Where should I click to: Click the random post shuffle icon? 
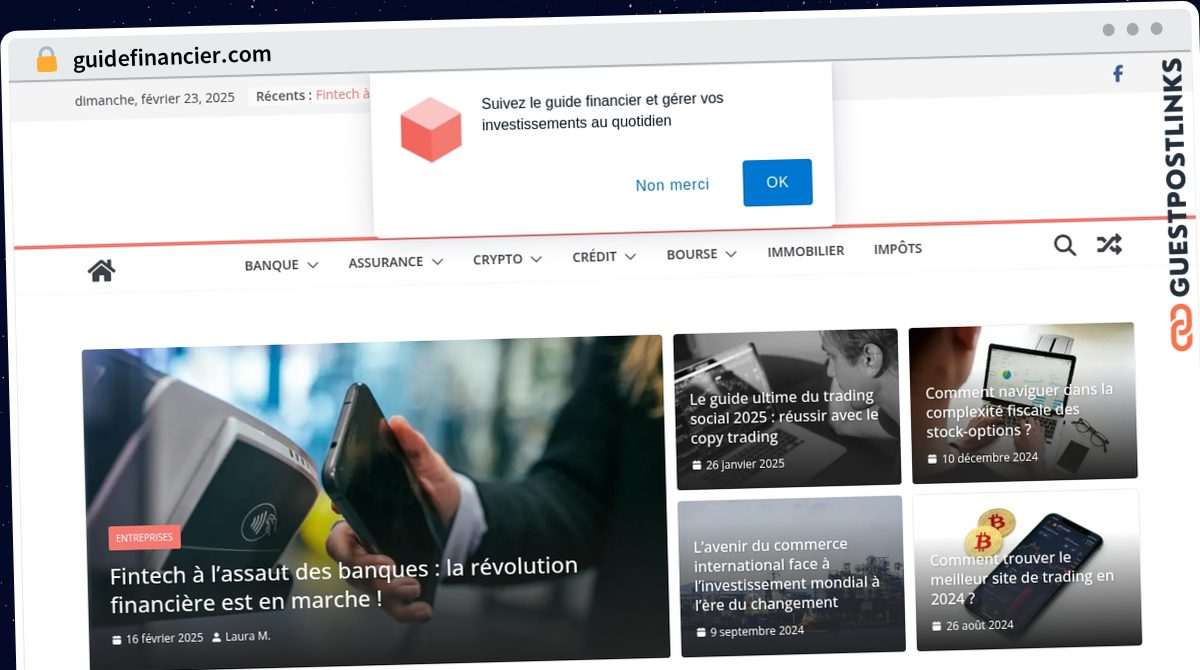(x=1109, y=244)
